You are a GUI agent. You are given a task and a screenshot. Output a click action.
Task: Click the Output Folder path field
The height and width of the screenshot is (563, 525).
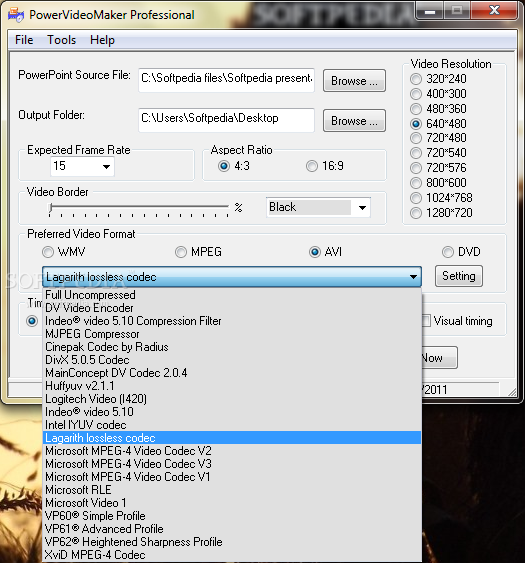click(227, 120)
